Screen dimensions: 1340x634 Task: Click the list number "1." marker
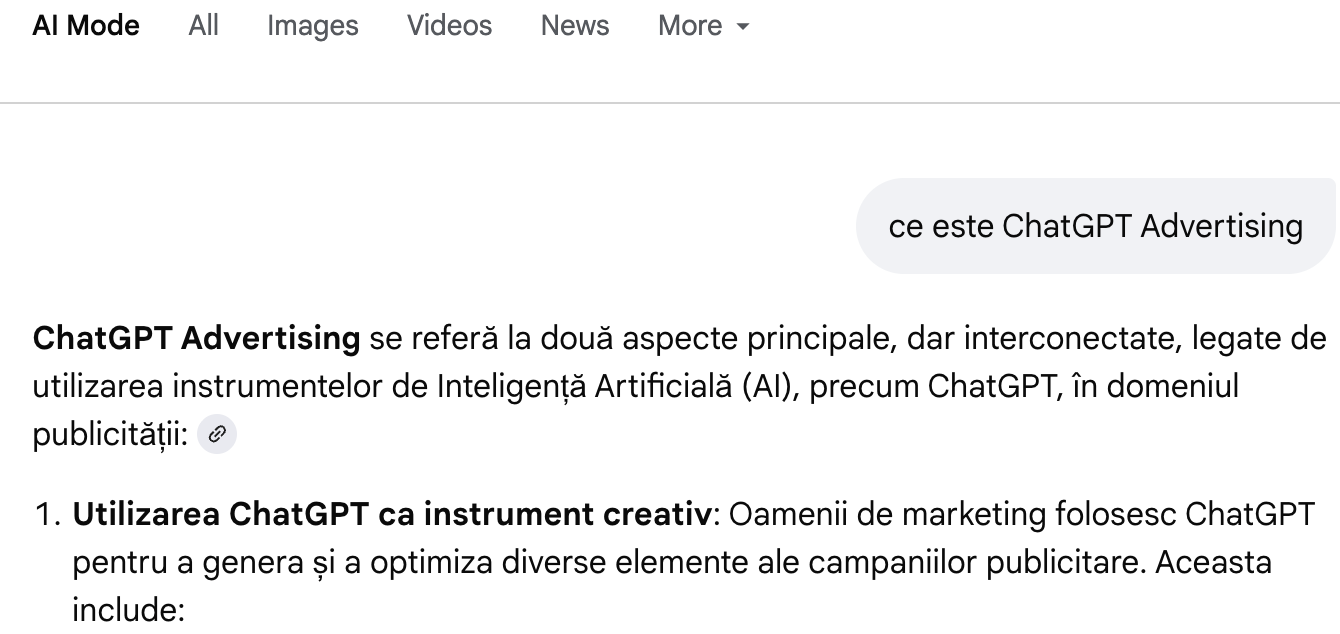pyautogui.click(x=49, y=514)
